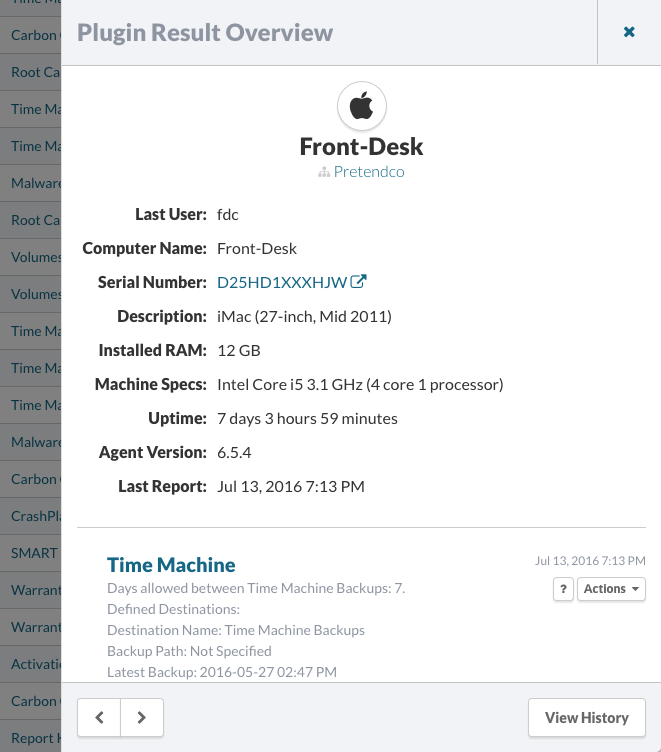Image resolution: width=661 pixels, height=752 pixels.
Task: Click the Installed RAM value 12 GB
Action: 239,351
